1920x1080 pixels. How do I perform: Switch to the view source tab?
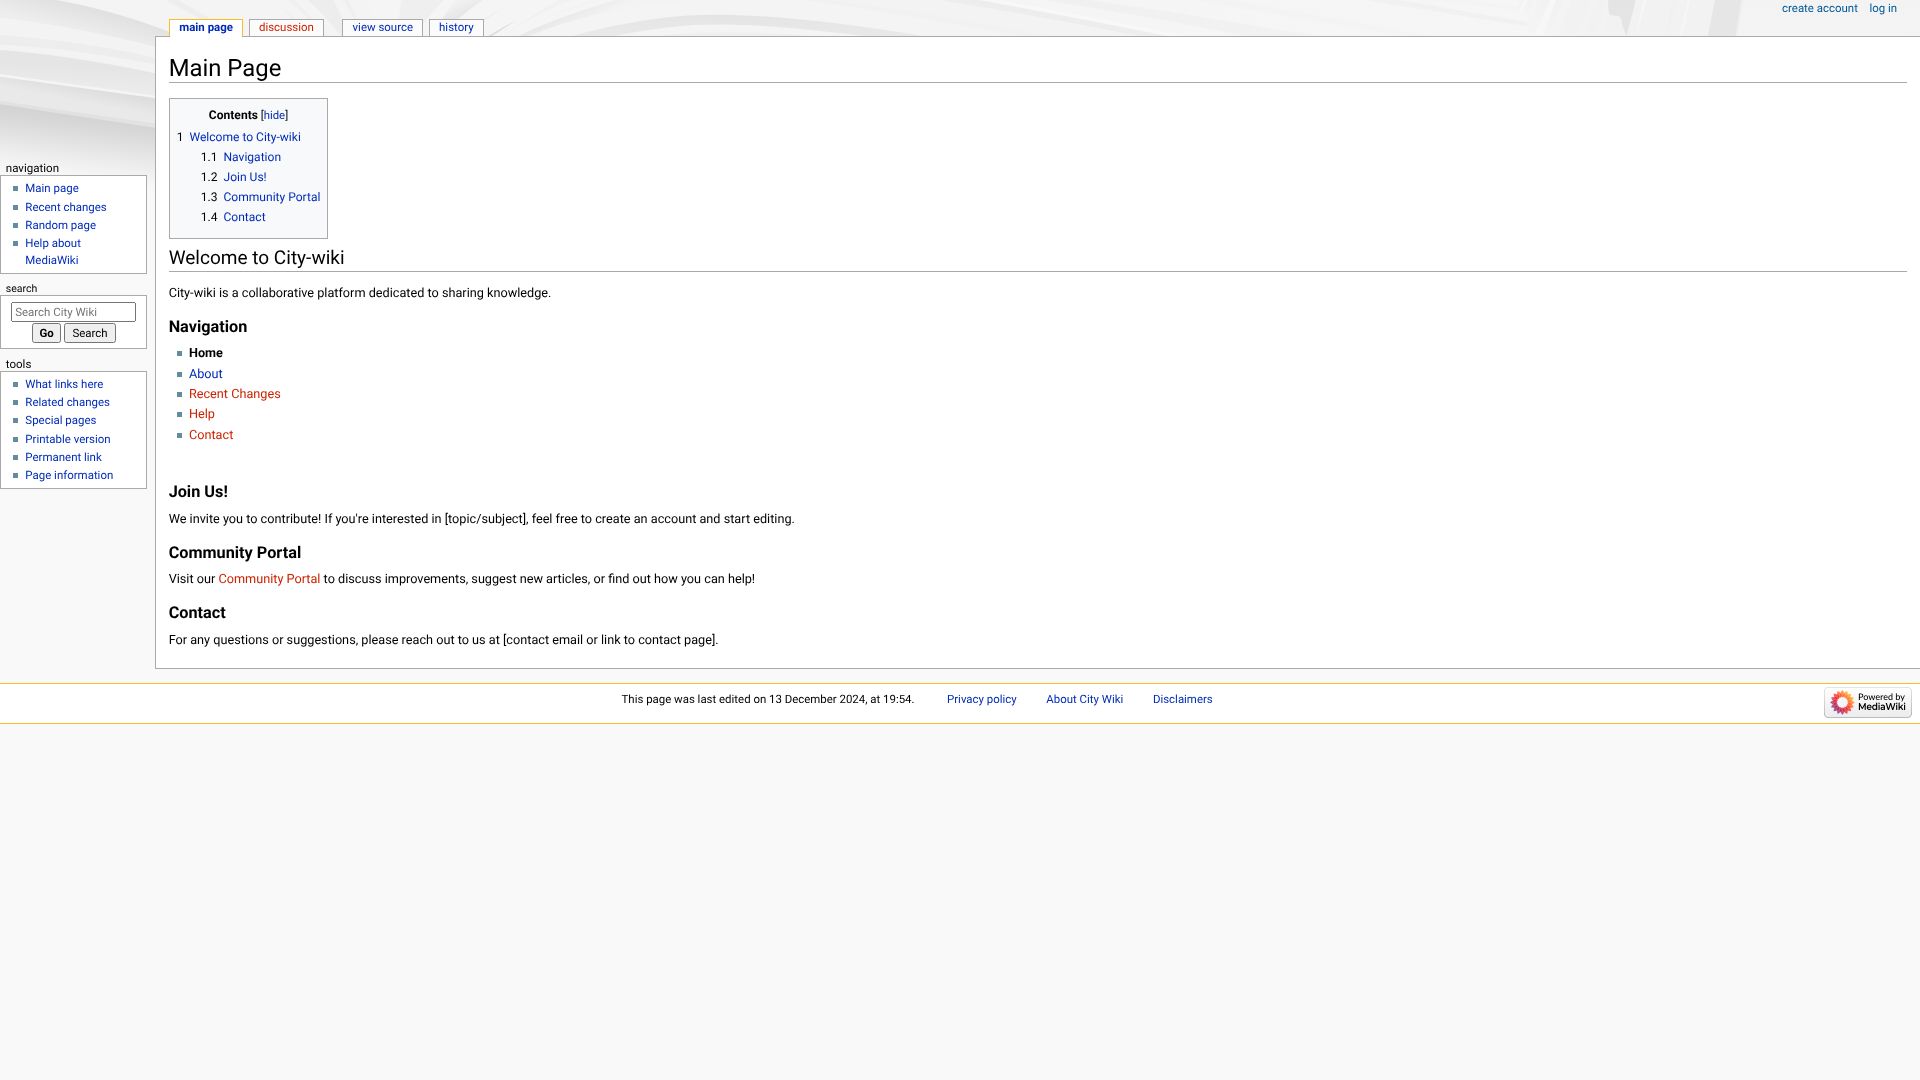coord(382,28)
